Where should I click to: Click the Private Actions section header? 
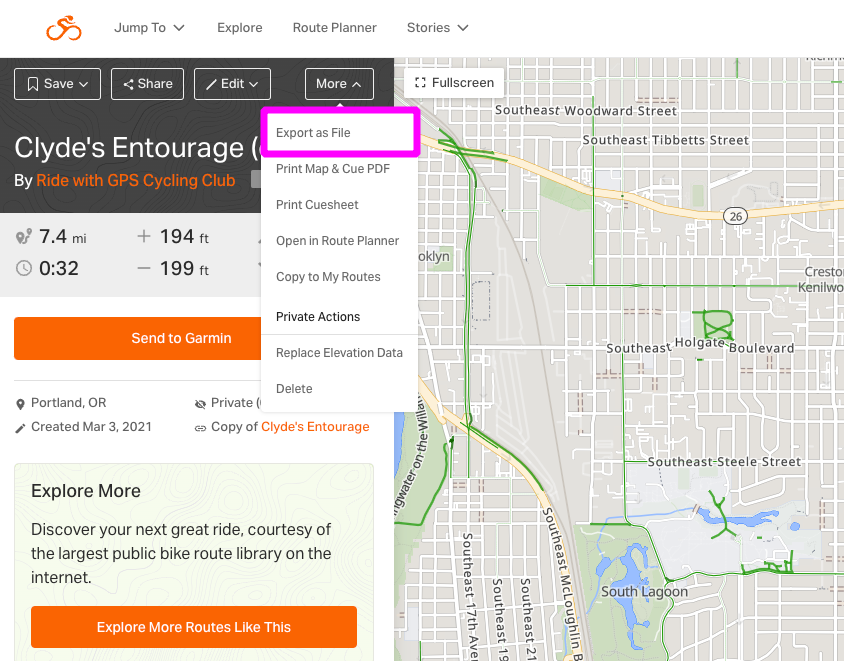pyautogui.click(x=318, y=317)
